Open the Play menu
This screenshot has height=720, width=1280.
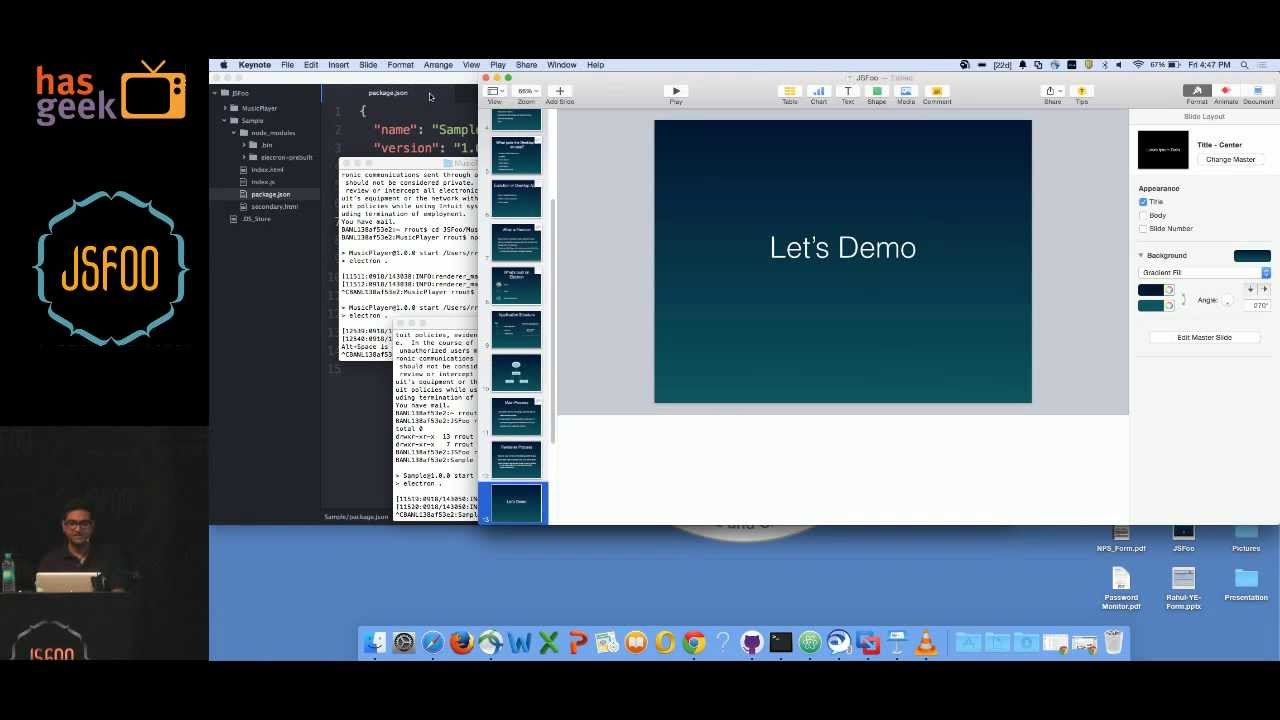[x=497, y=65]
